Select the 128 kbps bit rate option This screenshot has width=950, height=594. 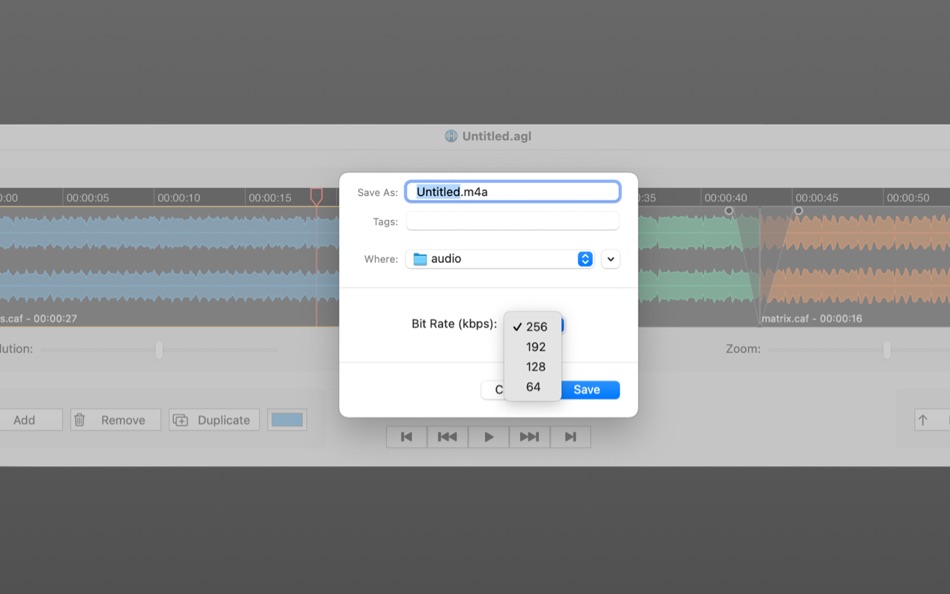click(x=535, y=366)
